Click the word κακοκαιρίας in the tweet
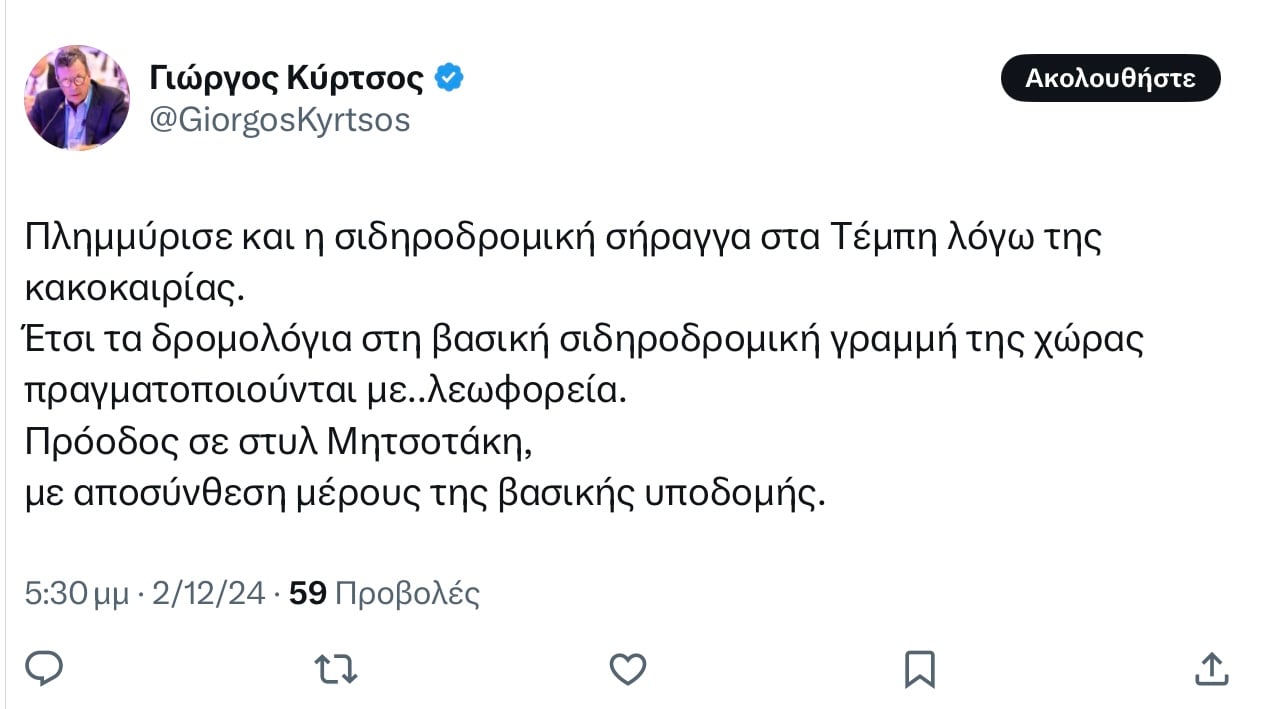 [x=134, y=290]
